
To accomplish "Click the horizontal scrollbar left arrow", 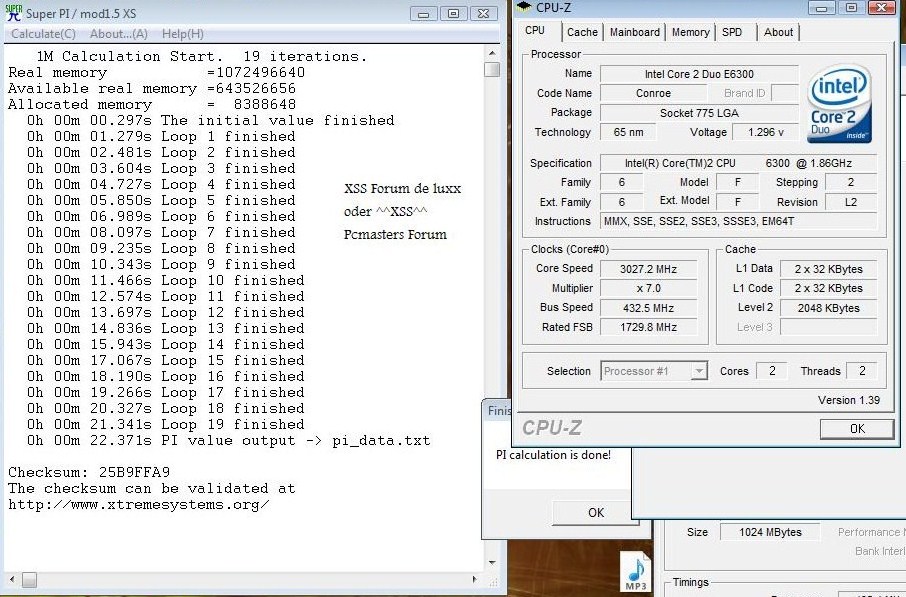I will click(12, 579).
